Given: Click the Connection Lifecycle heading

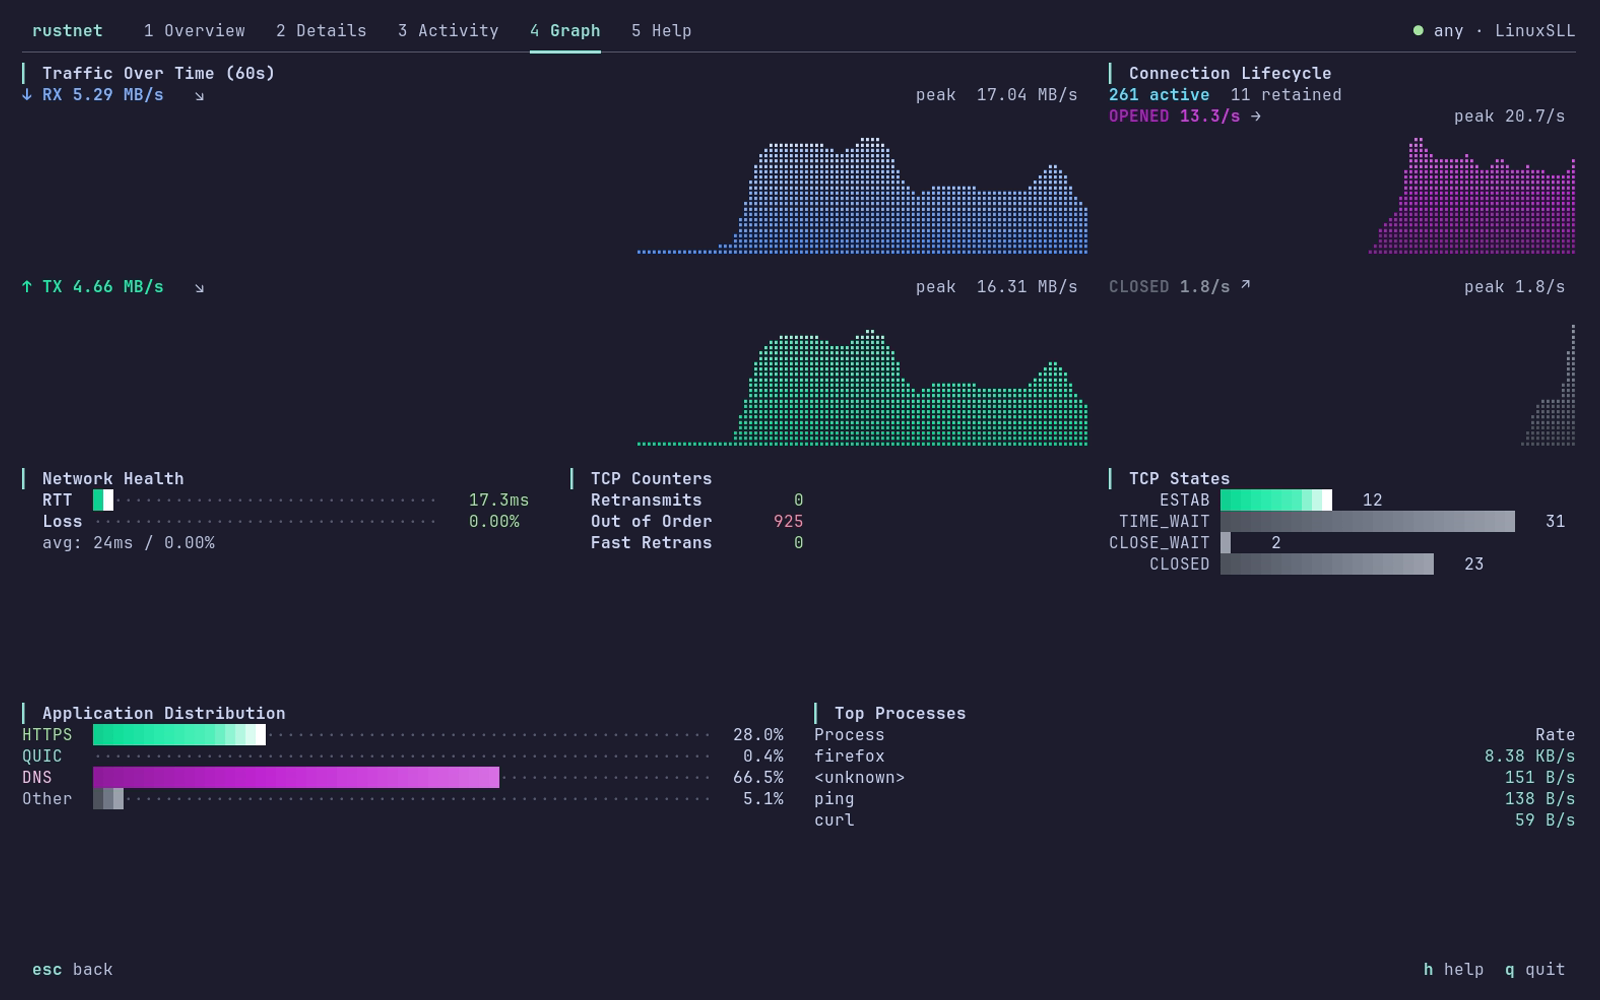Looking at the screenshot, I should pyautogui.click(x=1230, y=73).
